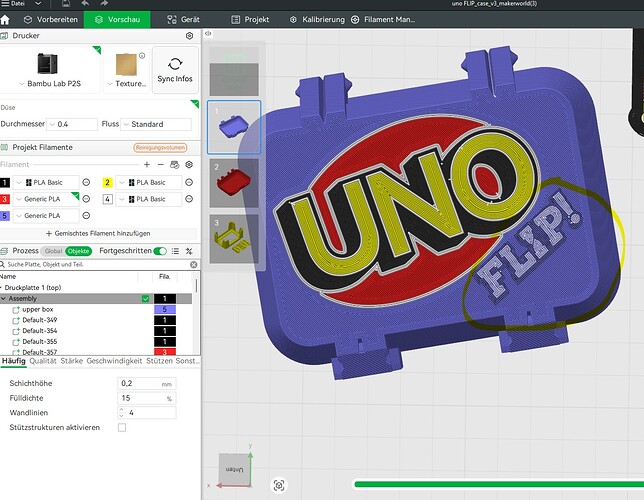Open the process settings list icon
Viewport: 644px width, 500px height.
(175, 251)
